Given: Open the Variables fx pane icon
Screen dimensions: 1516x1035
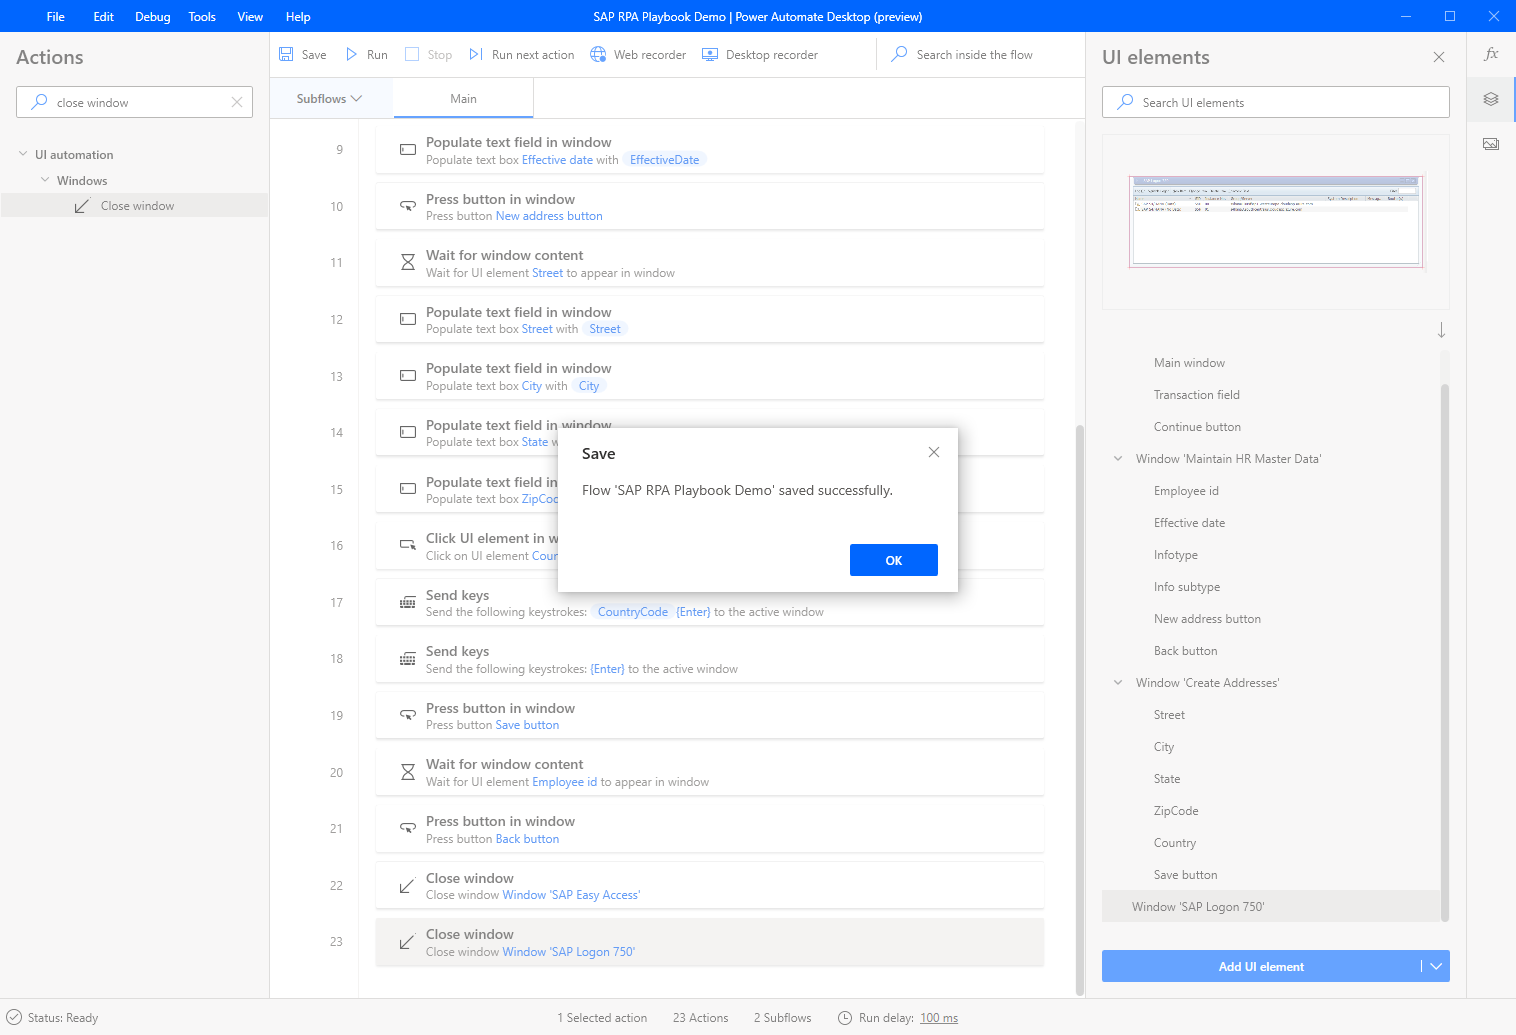Looking at the screenshot, I should tap(1491, 55).
